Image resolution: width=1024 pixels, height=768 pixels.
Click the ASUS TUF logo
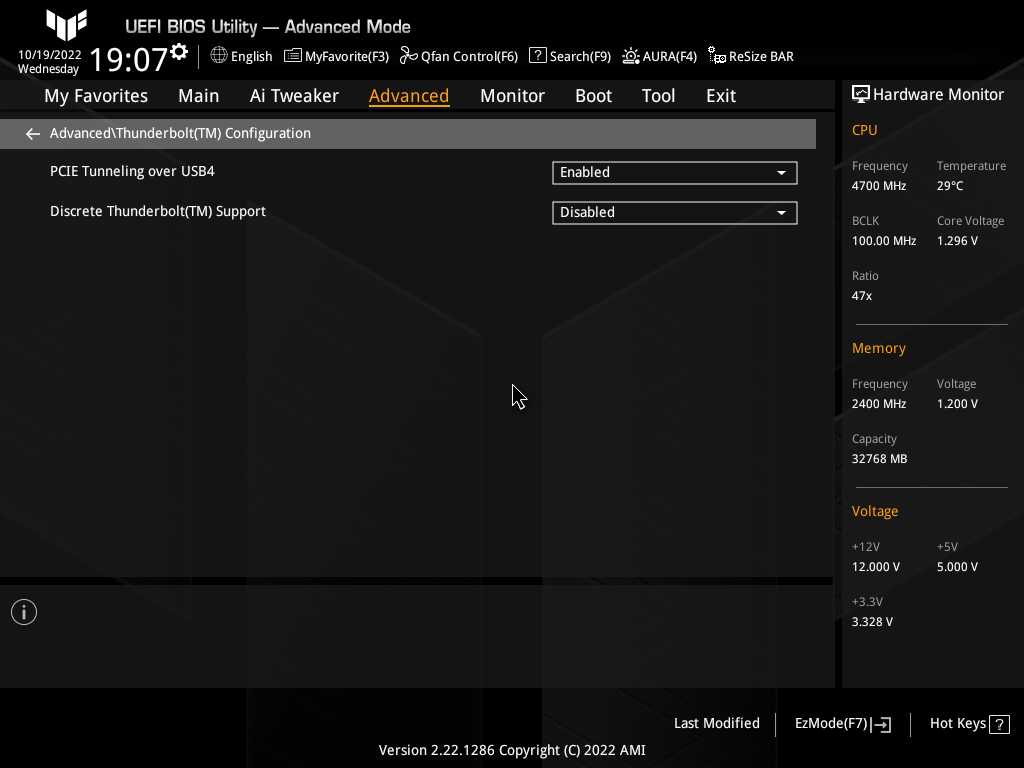click(x=66, y=25)
